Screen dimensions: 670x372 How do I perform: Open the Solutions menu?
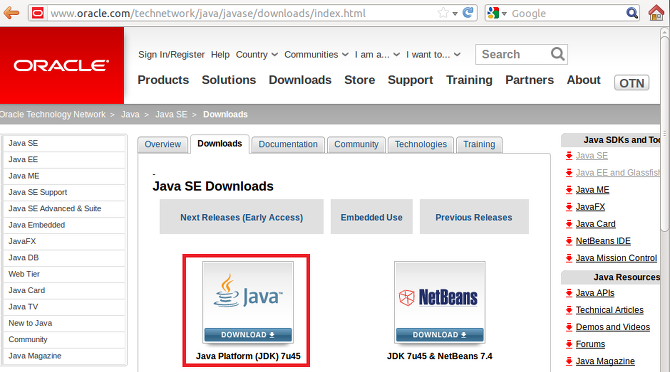point(229,80)
